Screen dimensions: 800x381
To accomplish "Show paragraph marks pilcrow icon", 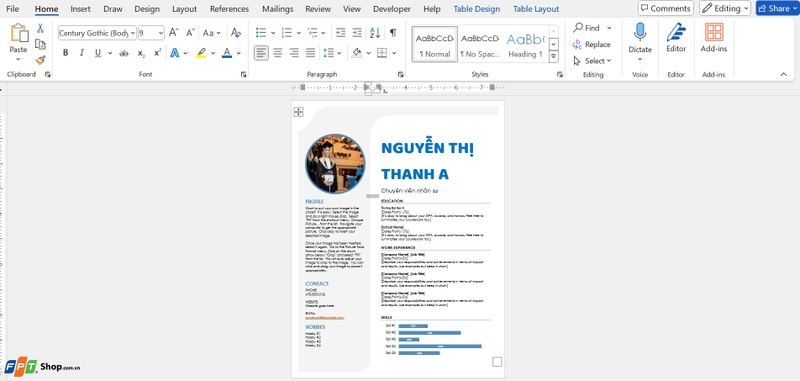I will click(393, 33).
